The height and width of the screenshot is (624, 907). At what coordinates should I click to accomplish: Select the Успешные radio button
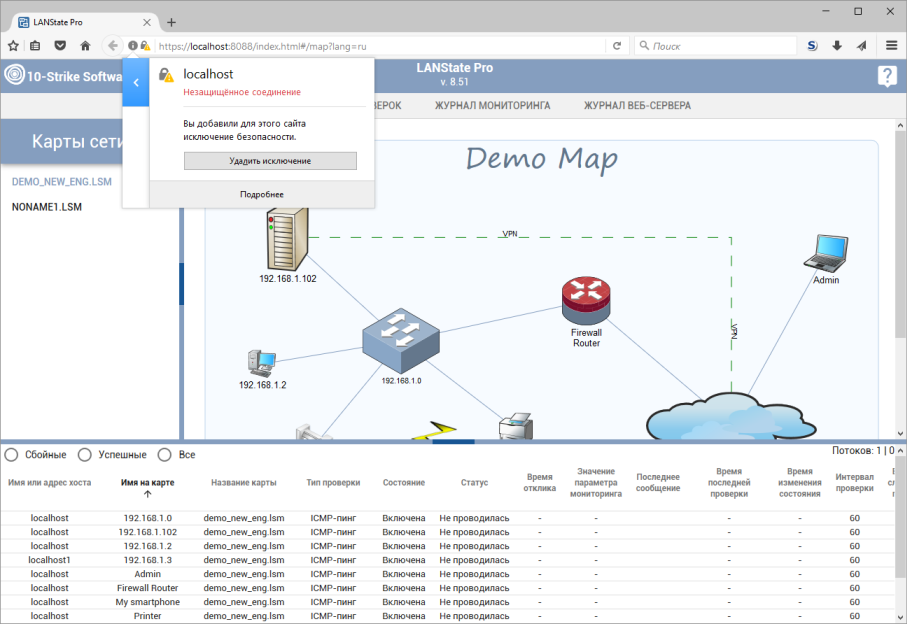pyautogui.click(x=84, y=455)
